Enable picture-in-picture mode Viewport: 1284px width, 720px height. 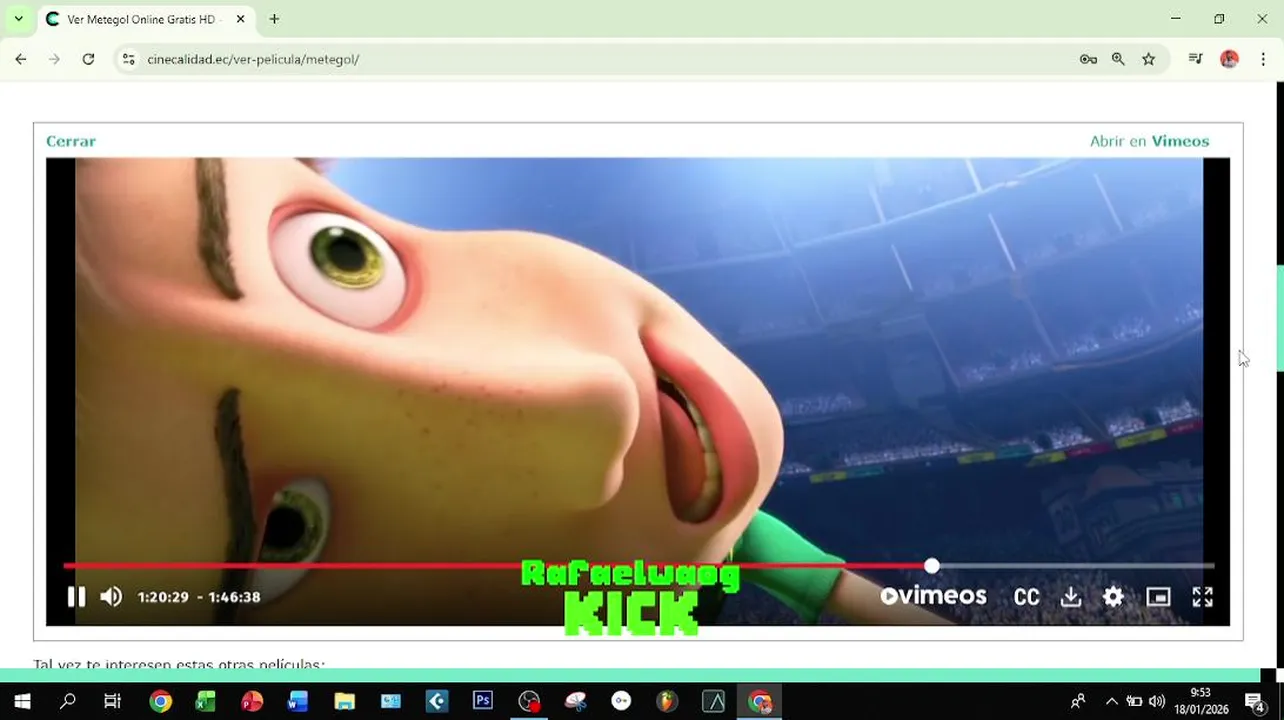1158,597
